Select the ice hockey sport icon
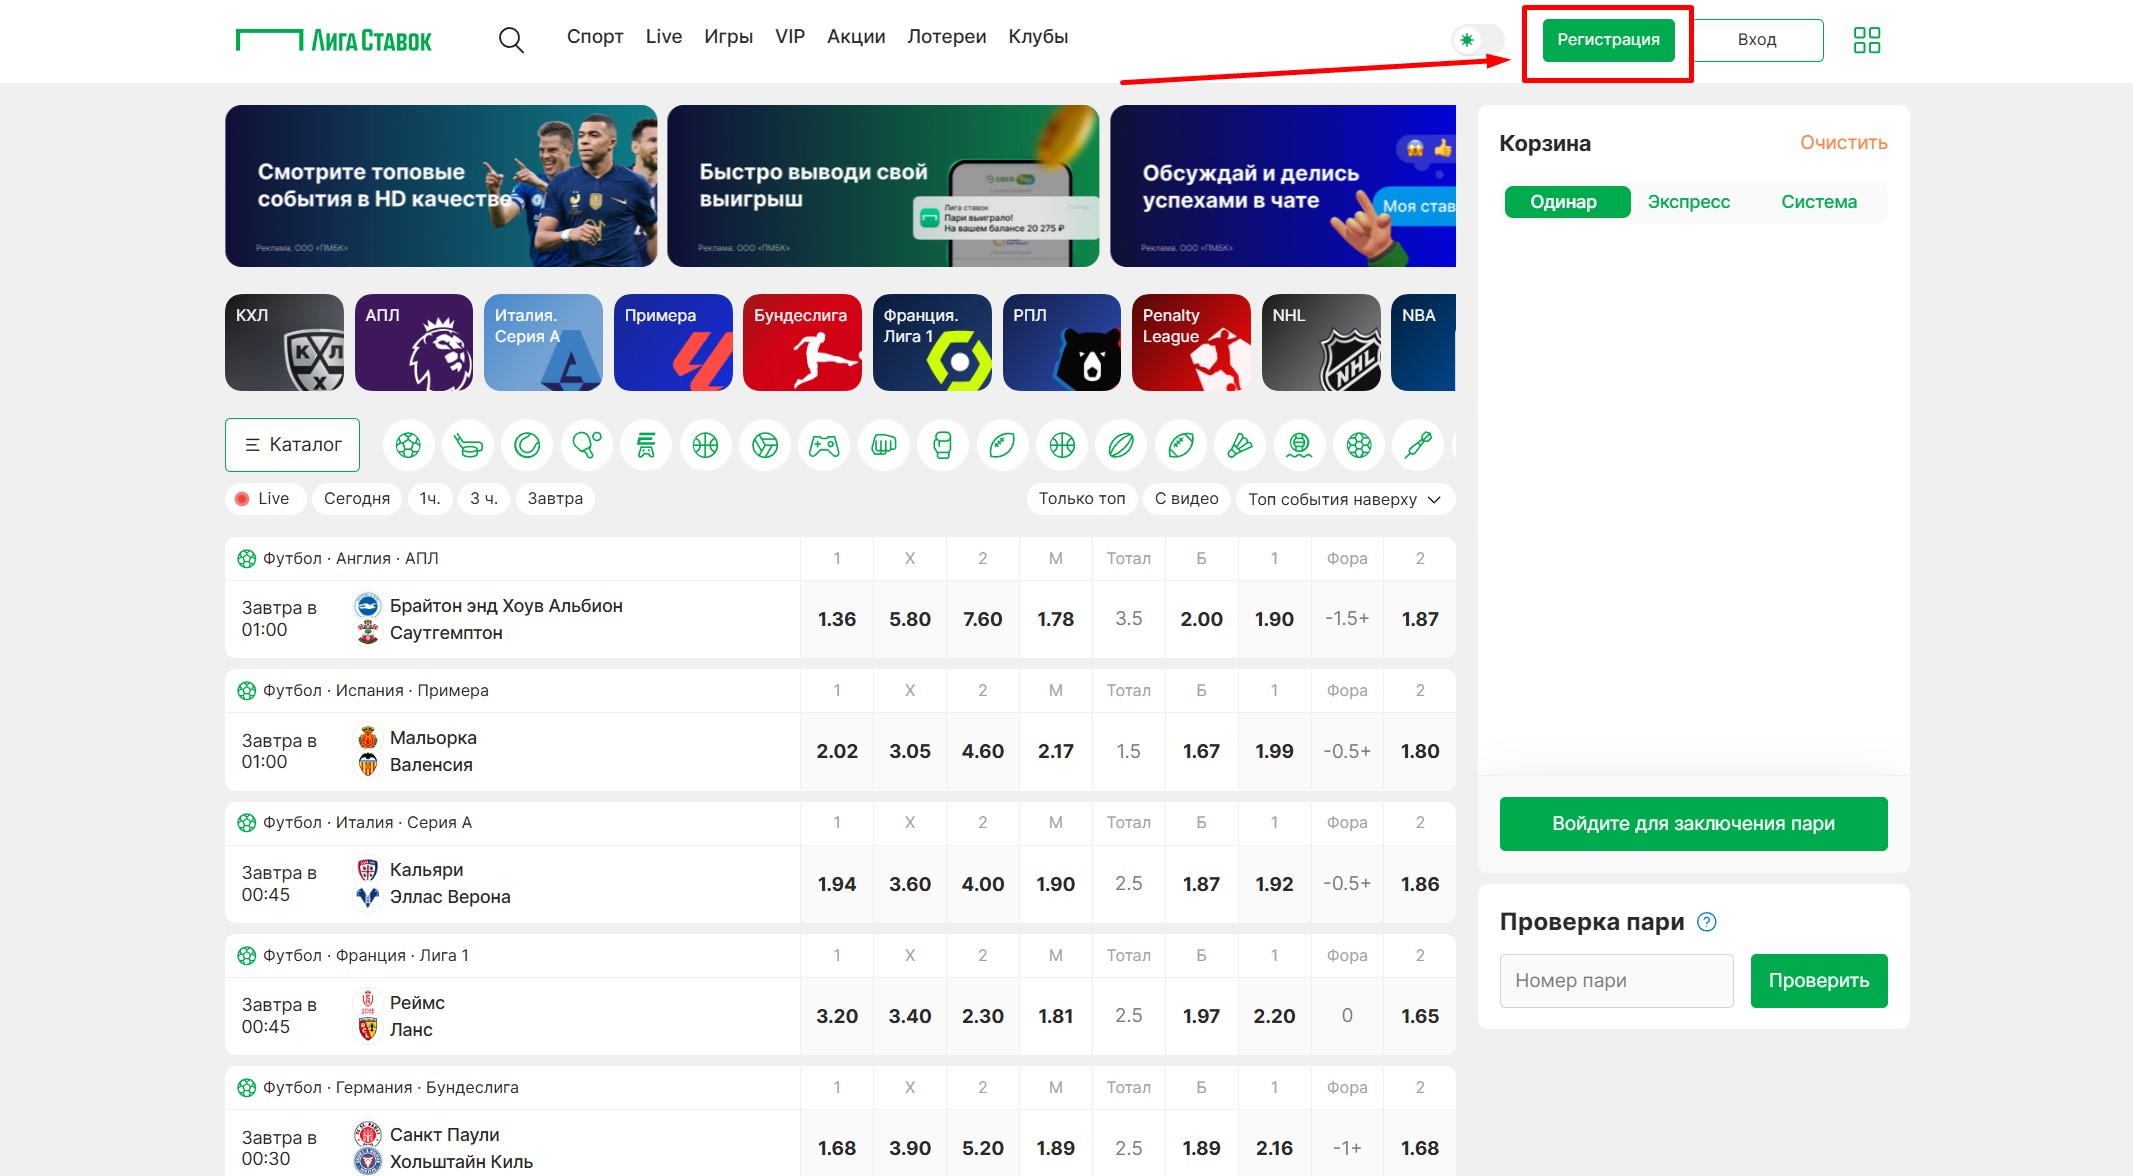The image size is (2133, 1176). pos(468,445)
